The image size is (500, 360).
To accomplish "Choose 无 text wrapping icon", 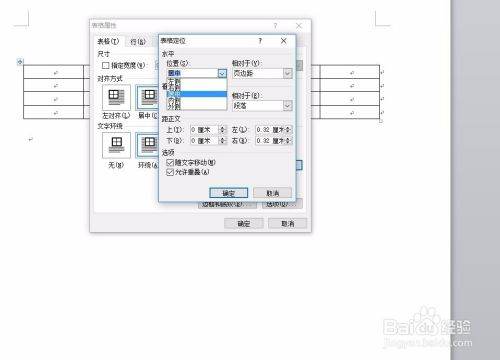I will pos(116,145).
